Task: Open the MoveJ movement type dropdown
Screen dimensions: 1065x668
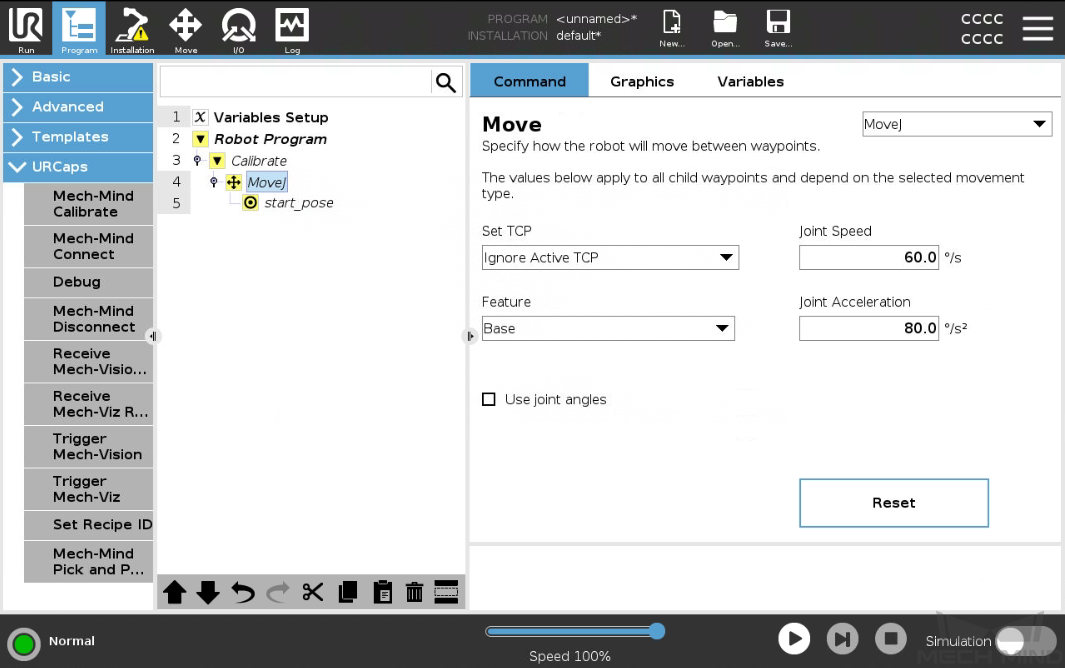Action: click(957, 124)
